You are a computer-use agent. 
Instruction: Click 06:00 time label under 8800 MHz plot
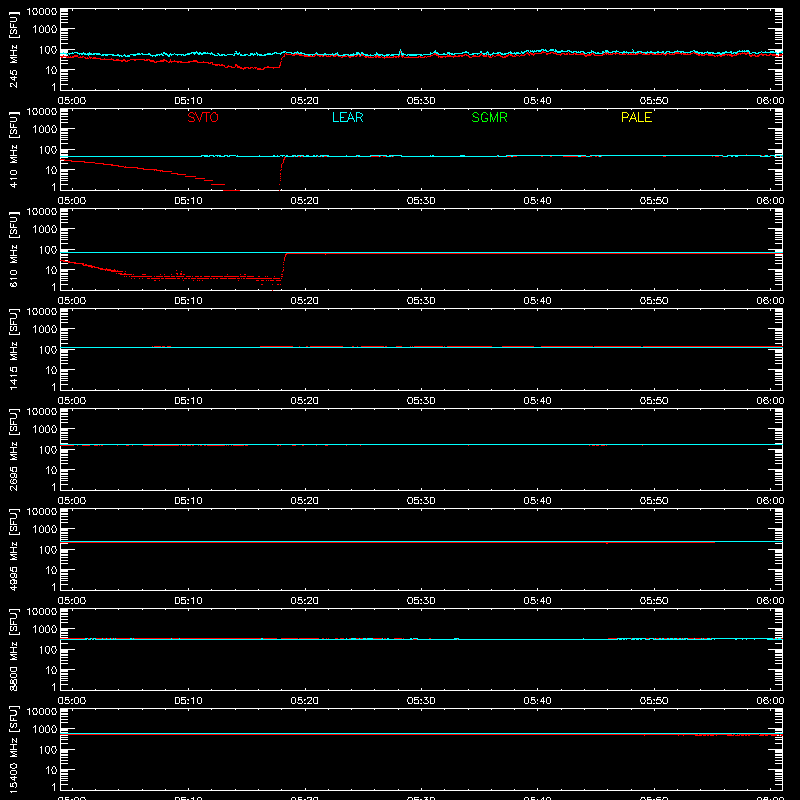[x=770, y=701]
